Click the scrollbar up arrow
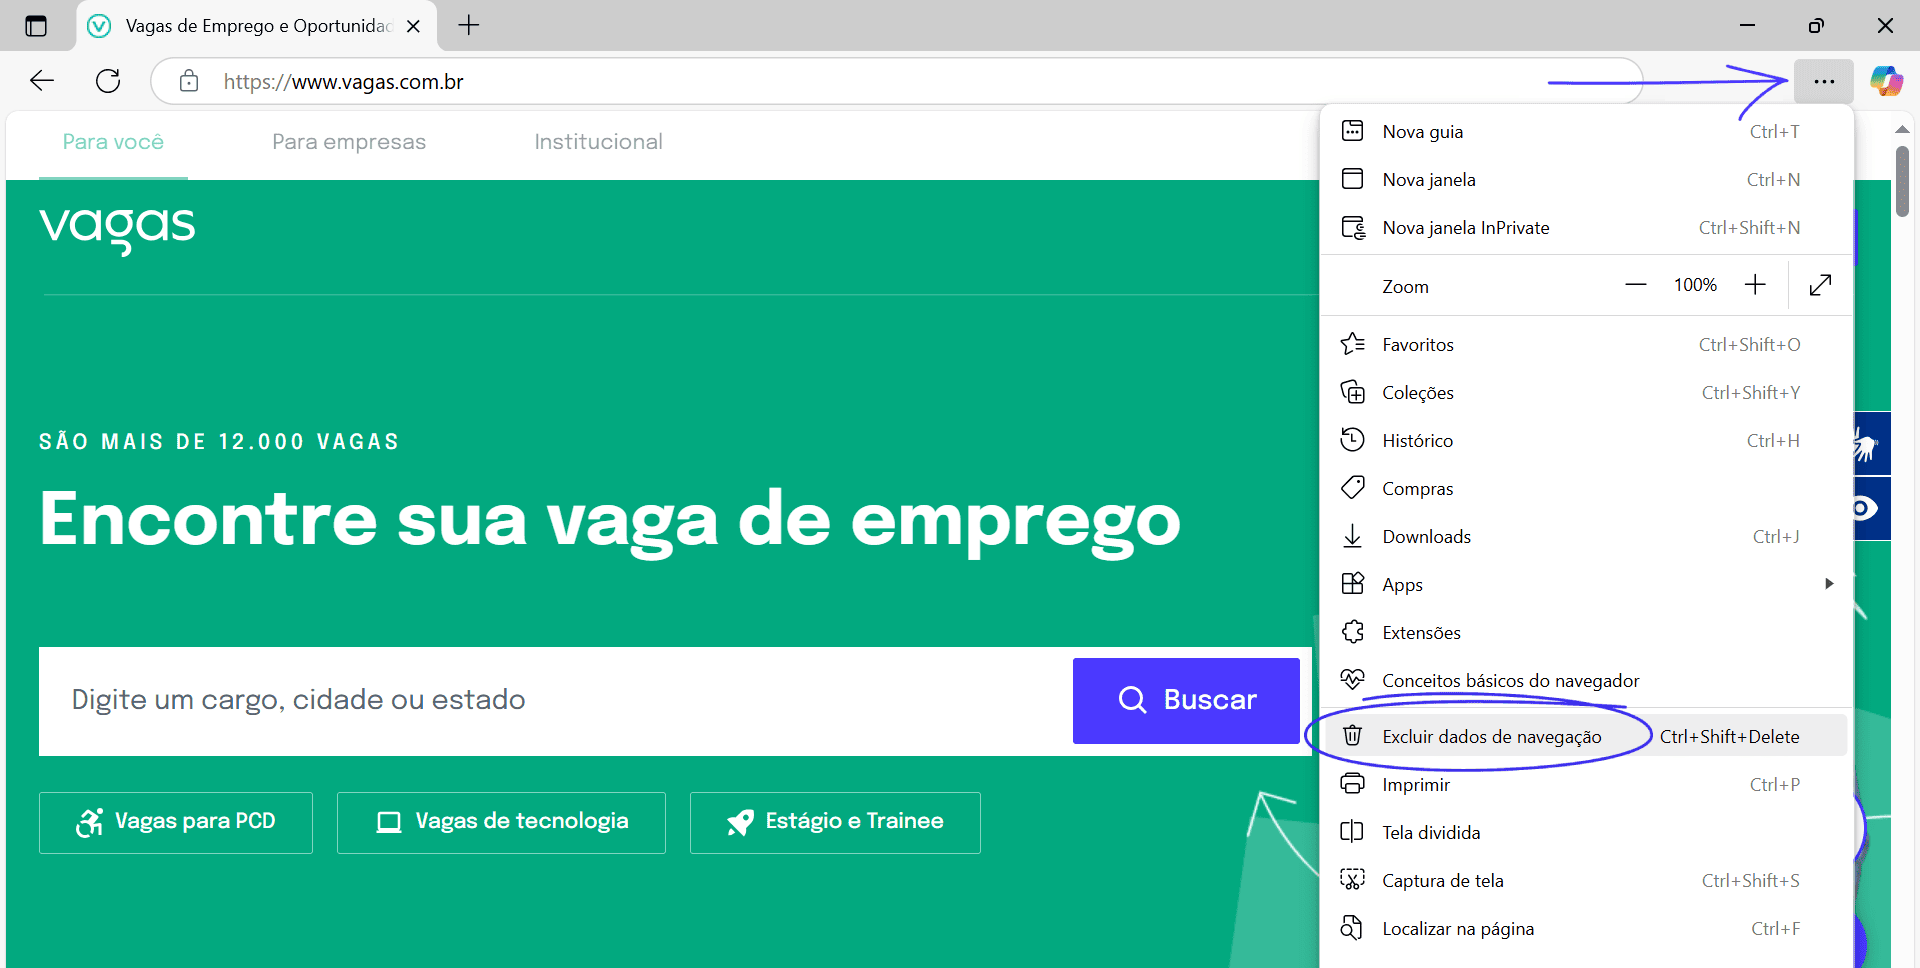Image resolution: width=1920 pixels, height=968 pixels. click(1902, 129)
